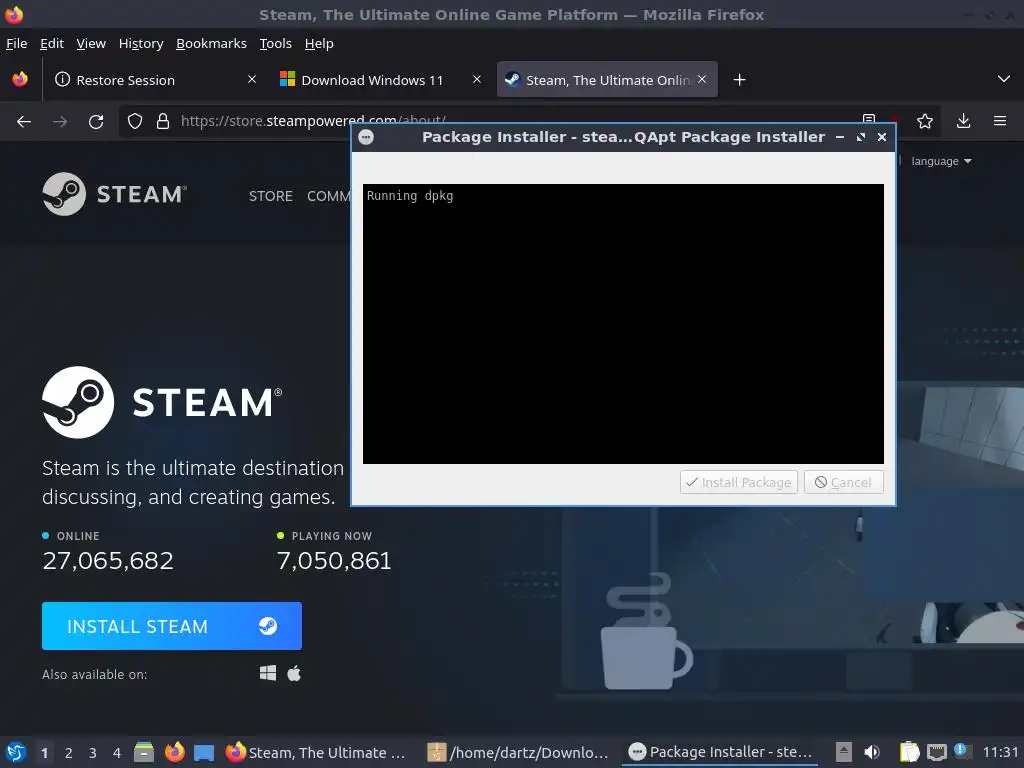1024x768 pixels.
Task: Click the 7,050,861 playing now count
Action: [x=334, y=560]
